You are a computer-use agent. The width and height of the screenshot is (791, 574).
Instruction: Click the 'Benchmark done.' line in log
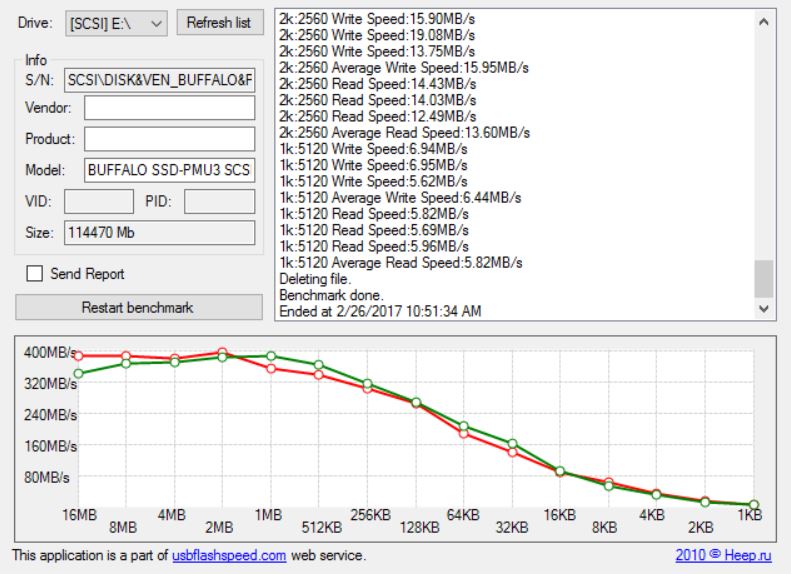(x=328, y=295)
